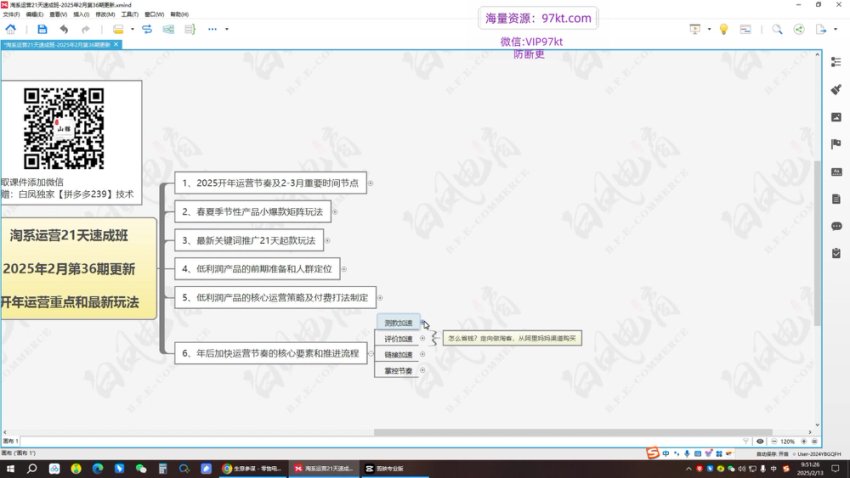The image size is (850, 478).
Task: Click the Share icon in the top toolbar
Action: coord(798,29)
